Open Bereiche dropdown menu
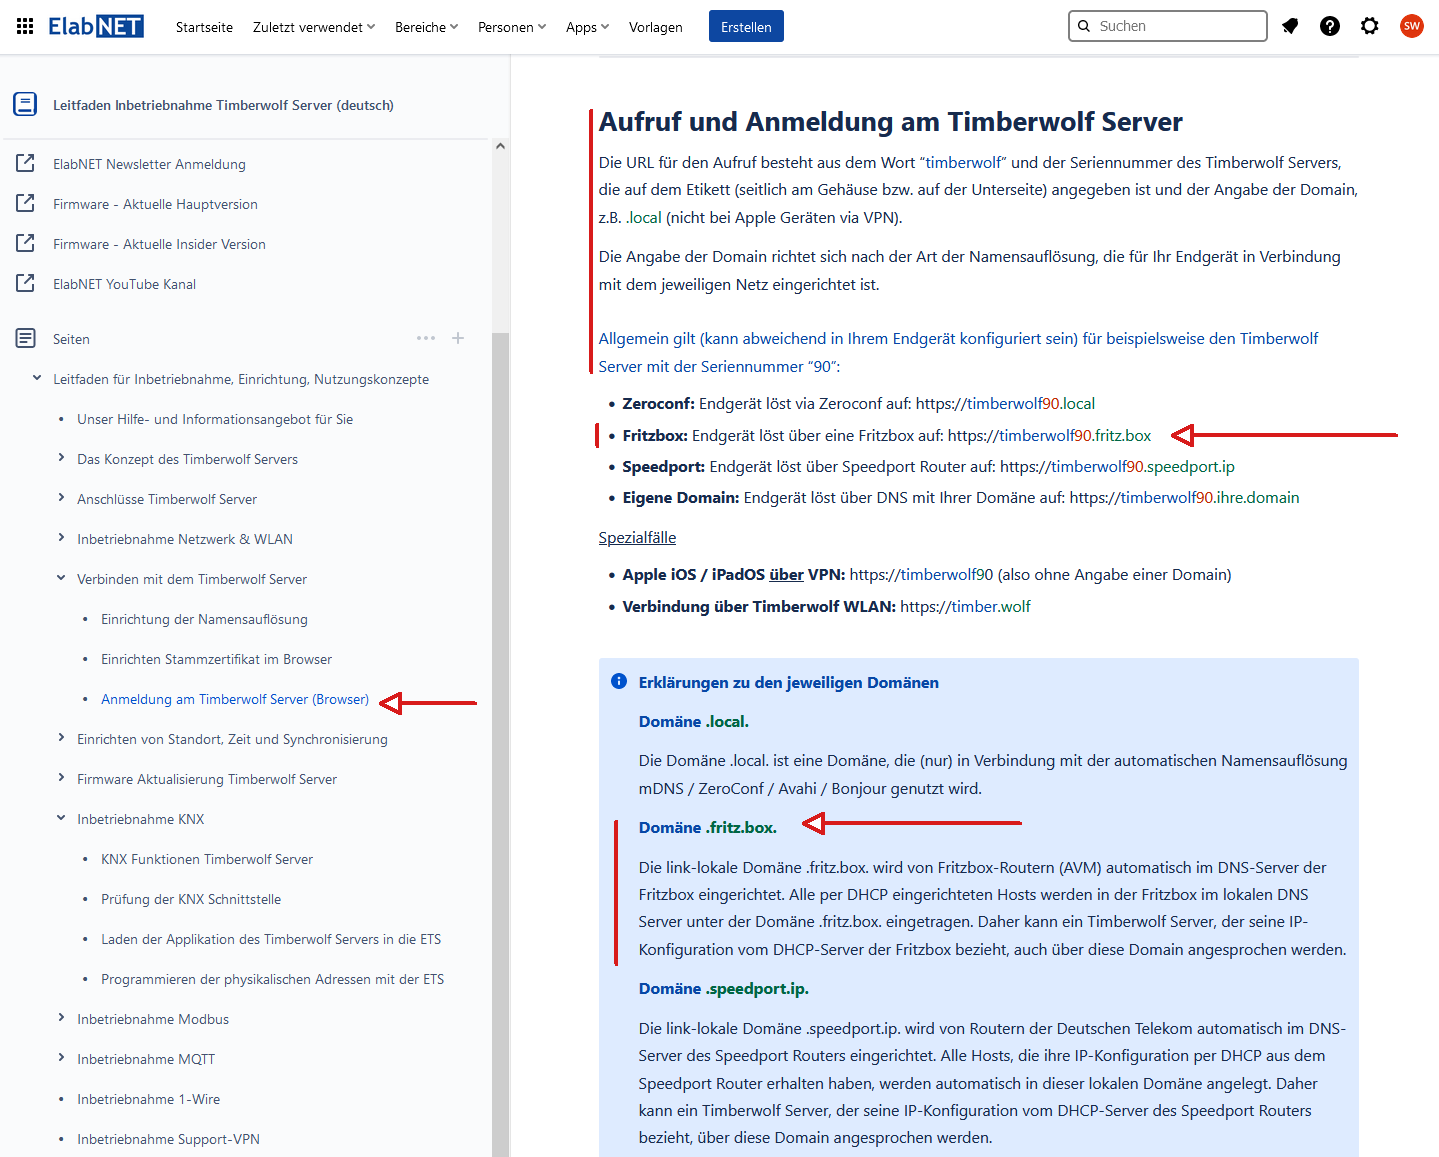Image resolution: width=1439 pixels, height=1157 pixels. pos(426,27)
